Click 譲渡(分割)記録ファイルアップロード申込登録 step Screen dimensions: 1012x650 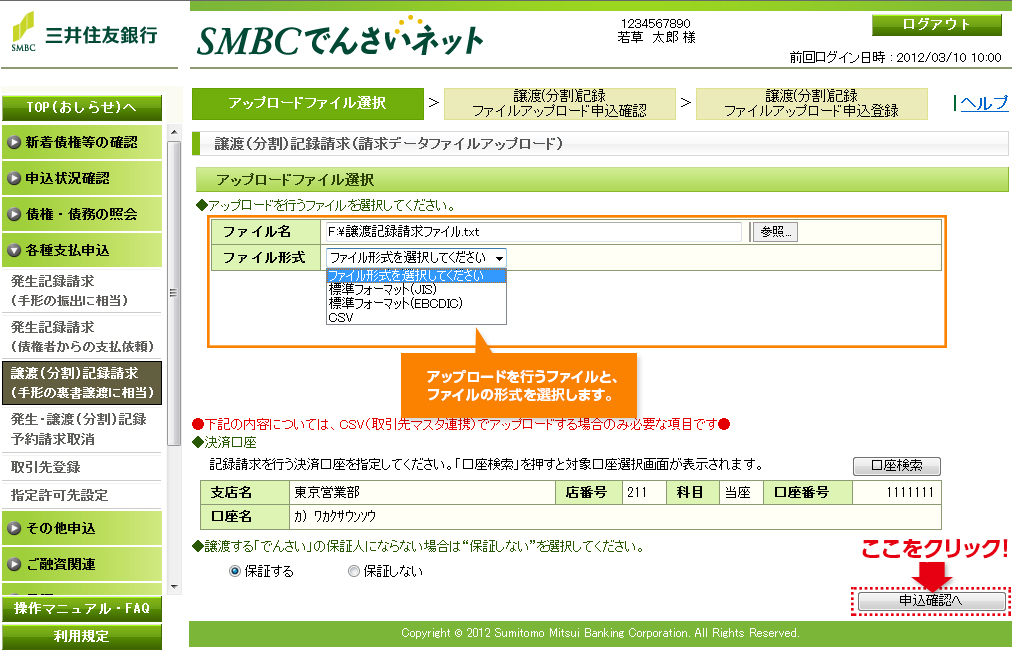click(x=811, y=103)
